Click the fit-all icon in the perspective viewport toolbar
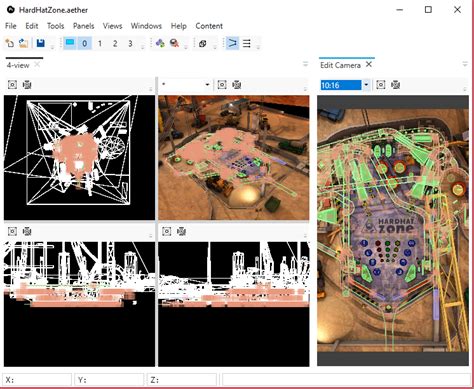 (237, 85)
